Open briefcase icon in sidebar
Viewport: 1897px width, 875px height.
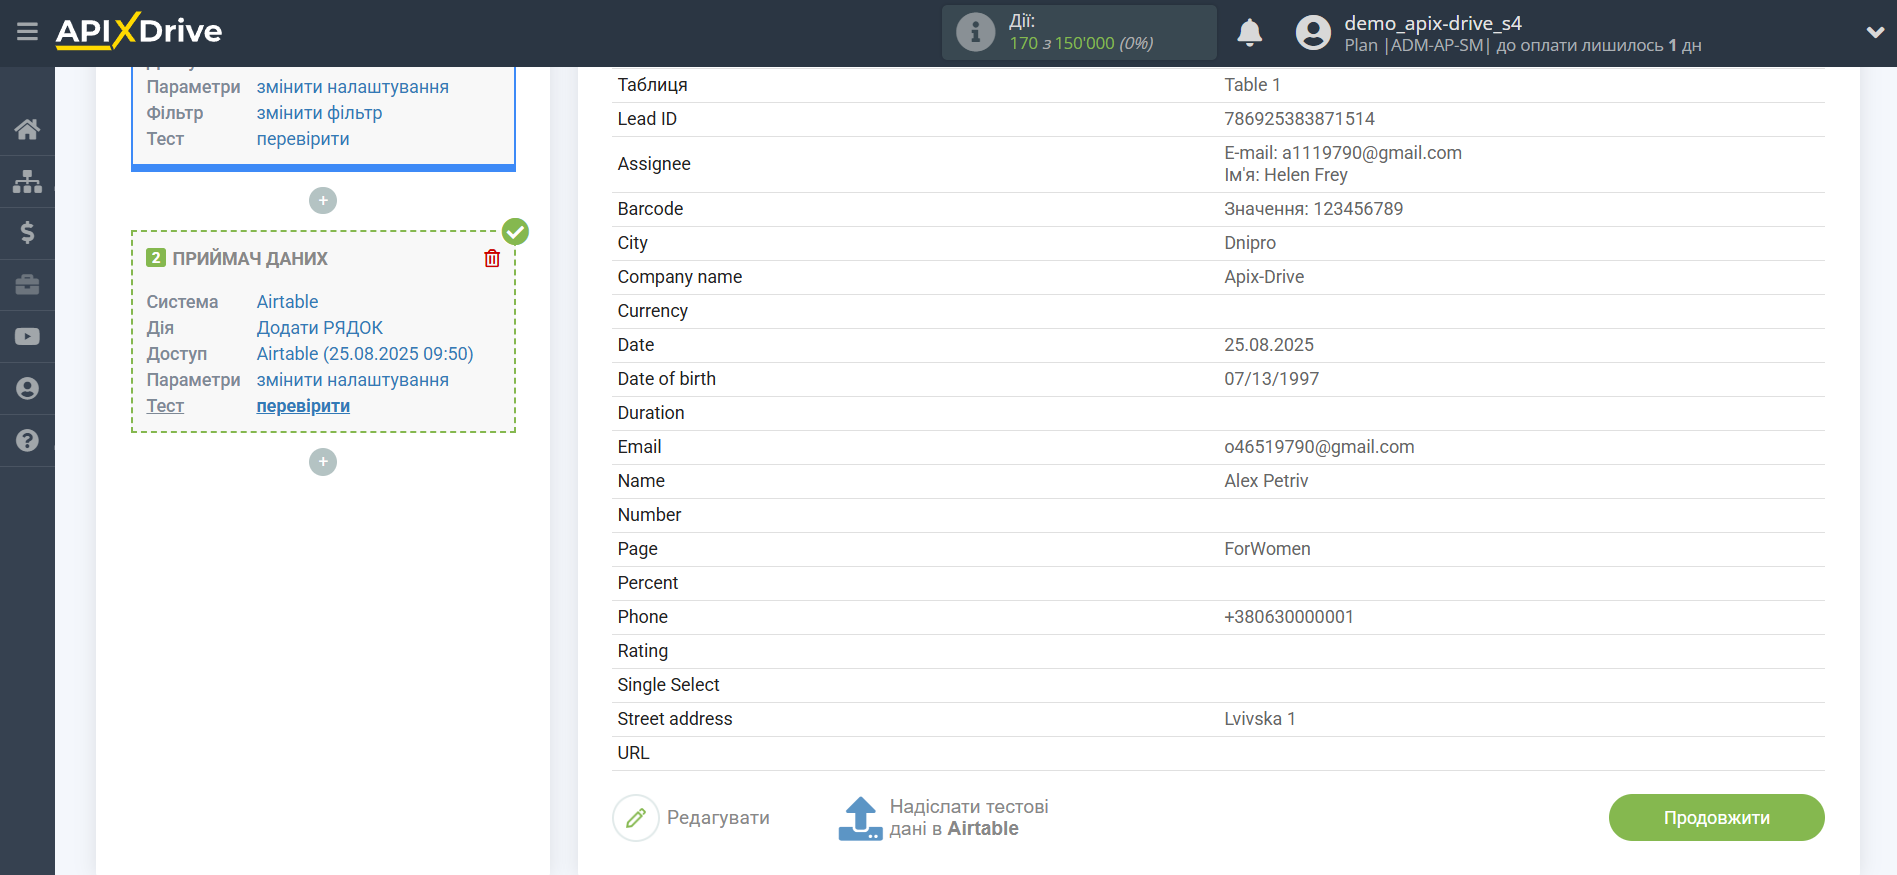click(27, 285)
